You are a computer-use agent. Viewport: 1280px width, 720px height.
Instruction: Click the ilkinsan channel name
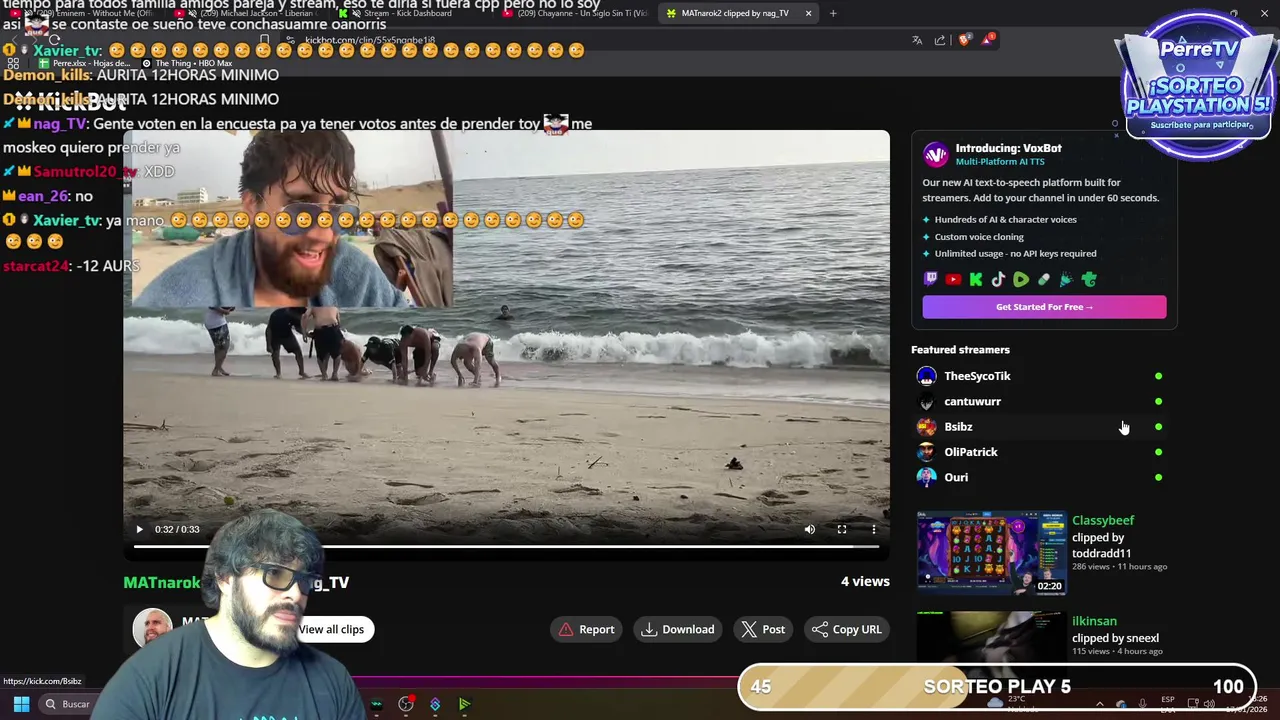pyautogui.click(x=1094, y=621)
